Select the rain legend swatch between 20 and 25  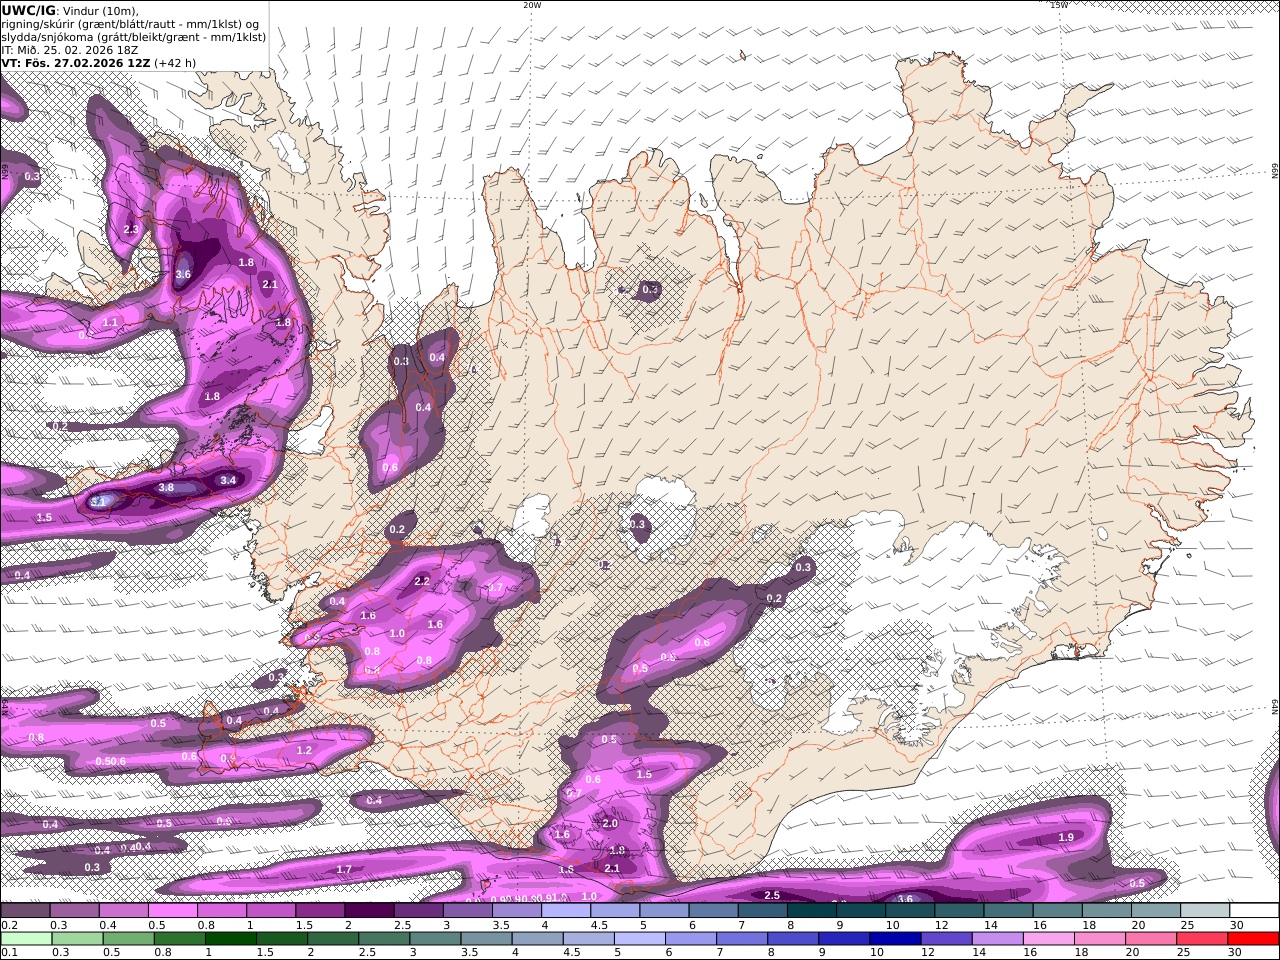(1150, 939)
